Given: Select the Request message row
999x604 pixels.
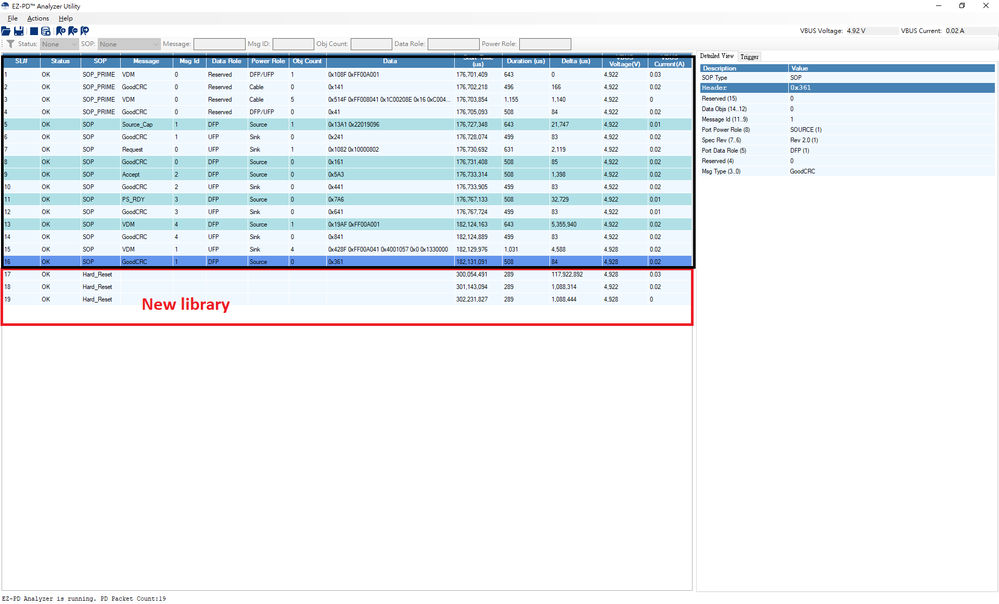Looking at the screenshot, I should tap(347, 150).
